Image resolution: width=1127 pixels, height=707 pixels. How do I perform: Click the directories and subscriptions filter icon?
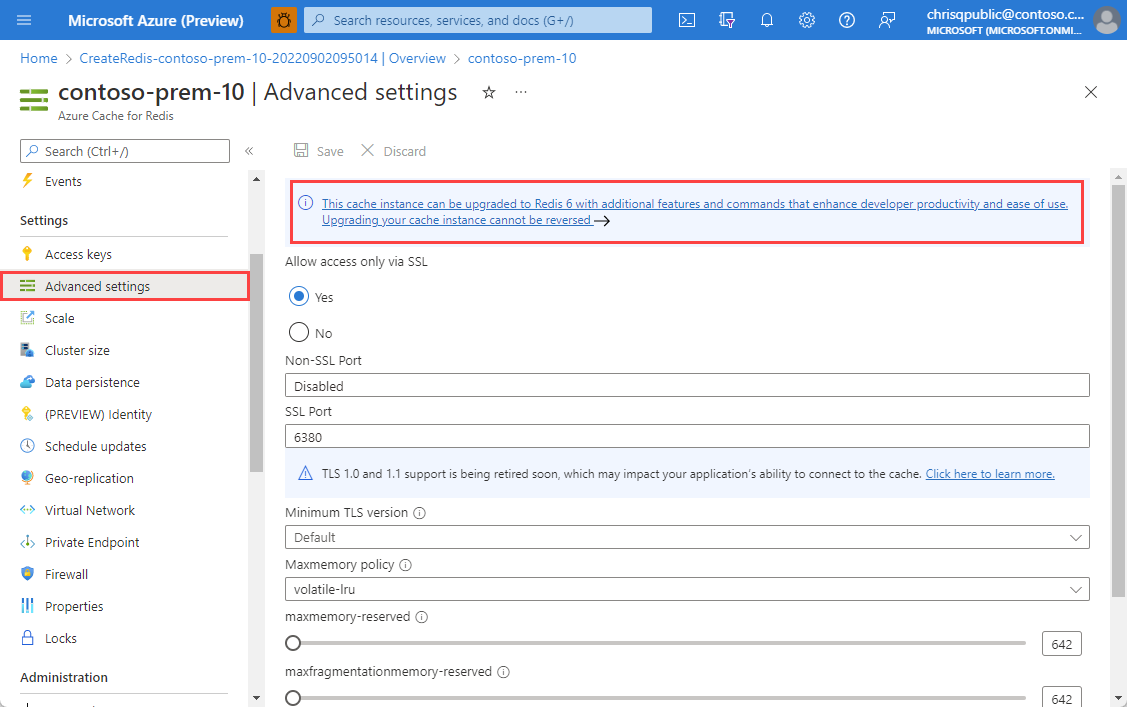point(727,20)
